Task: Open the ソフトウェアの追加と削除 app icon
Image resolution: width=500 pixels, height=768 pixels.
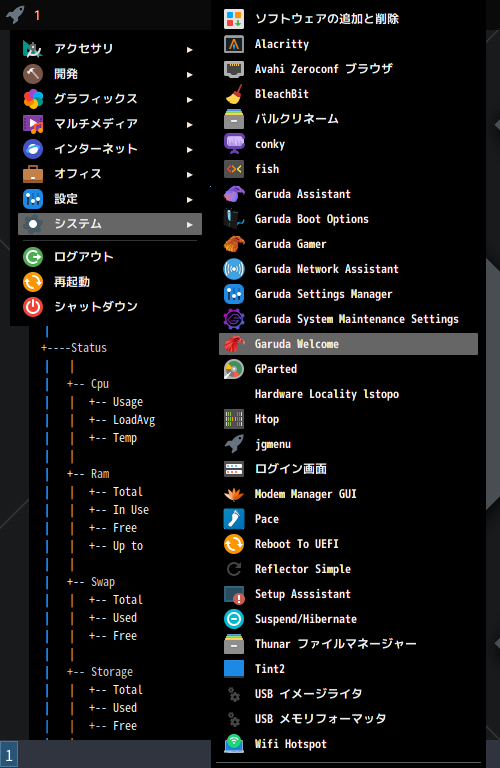Action: 234,19
